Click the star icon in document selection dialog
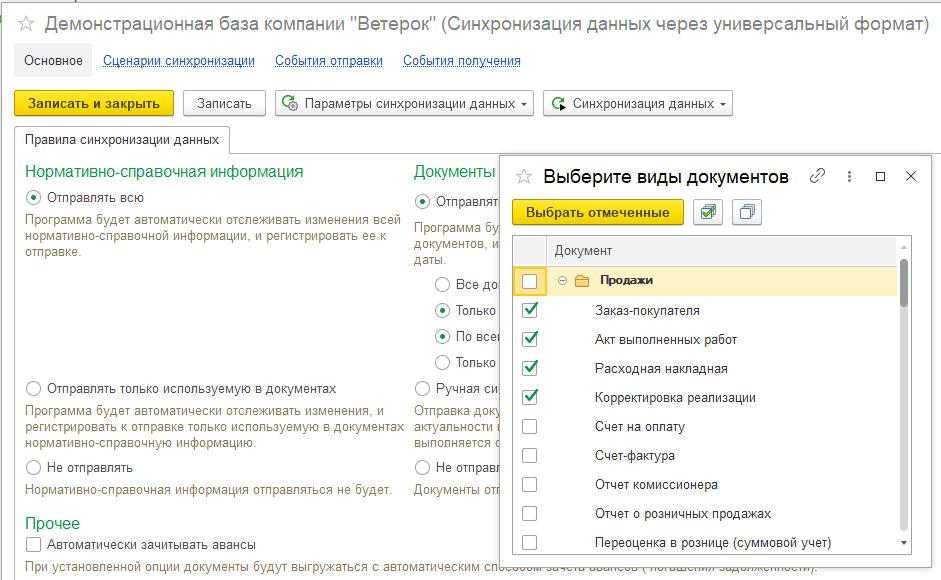 [x=522, y=177]
